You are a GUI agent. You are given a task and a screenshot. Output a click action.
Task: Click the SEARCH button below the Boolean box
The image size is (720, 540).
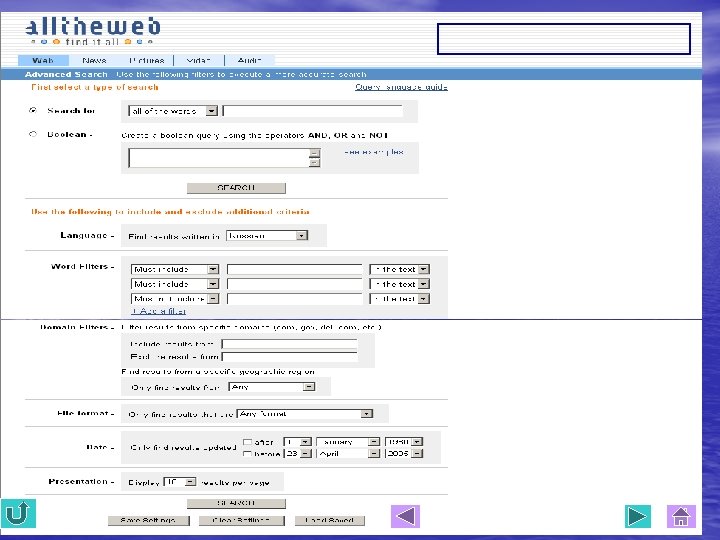236,188
